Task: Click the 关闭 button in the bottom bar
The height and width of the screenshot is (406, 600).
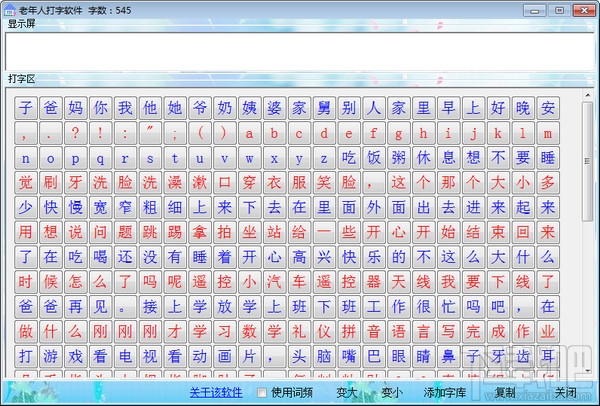Action: pos(566,392)
